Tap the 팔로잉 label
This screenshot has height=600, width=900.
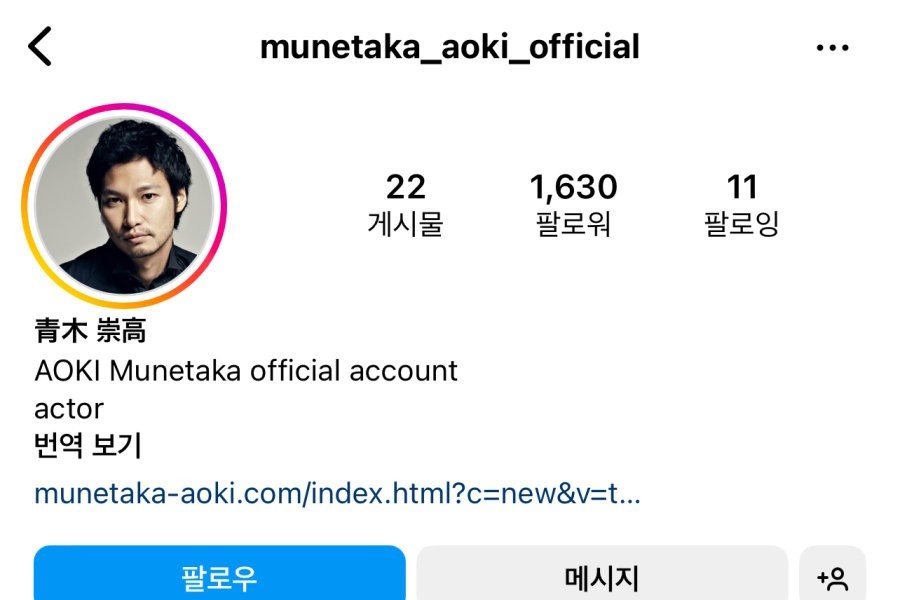(x=742, y=223)
